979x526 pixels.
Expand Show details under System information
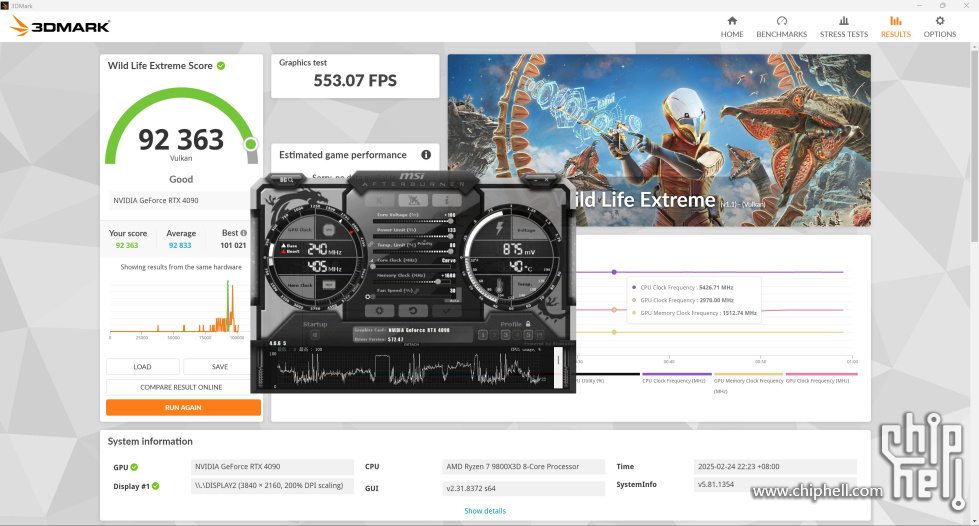(485, 511)
